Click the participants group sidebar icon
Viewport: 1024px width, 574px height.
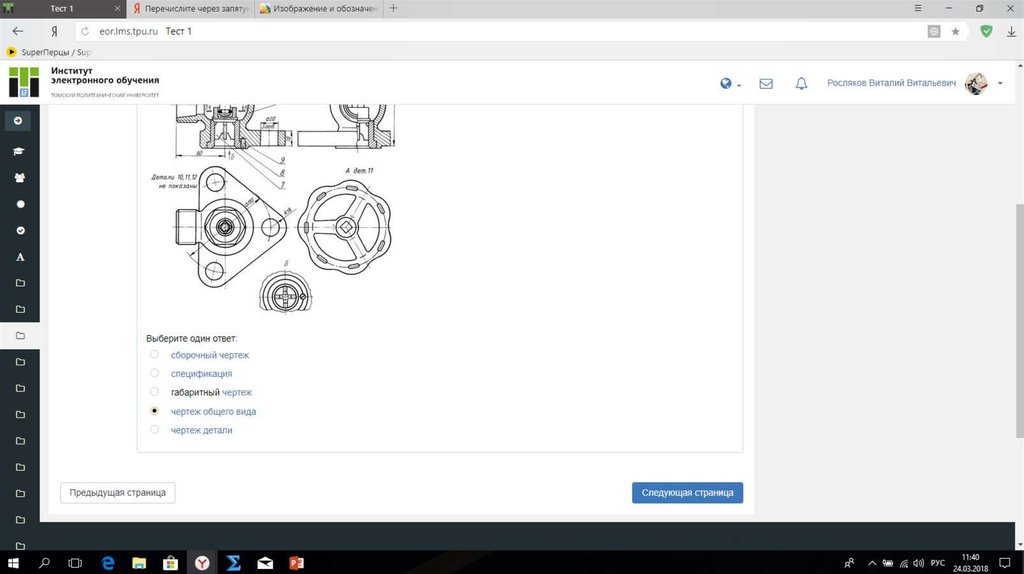19,177
